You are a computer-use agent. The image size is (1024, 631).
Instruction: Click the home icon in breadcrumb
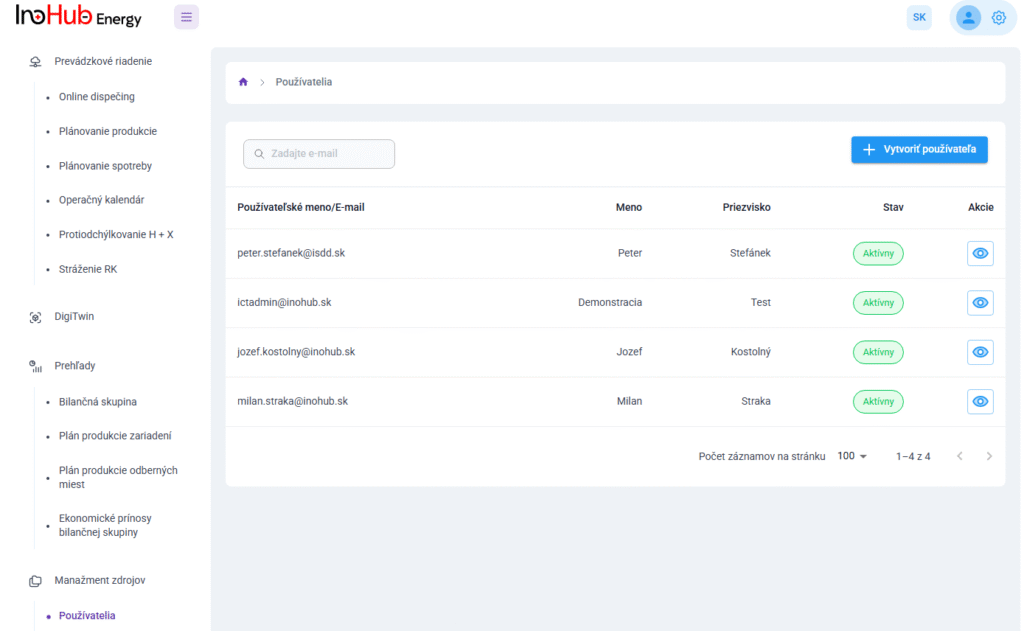(x=243, y=82)
